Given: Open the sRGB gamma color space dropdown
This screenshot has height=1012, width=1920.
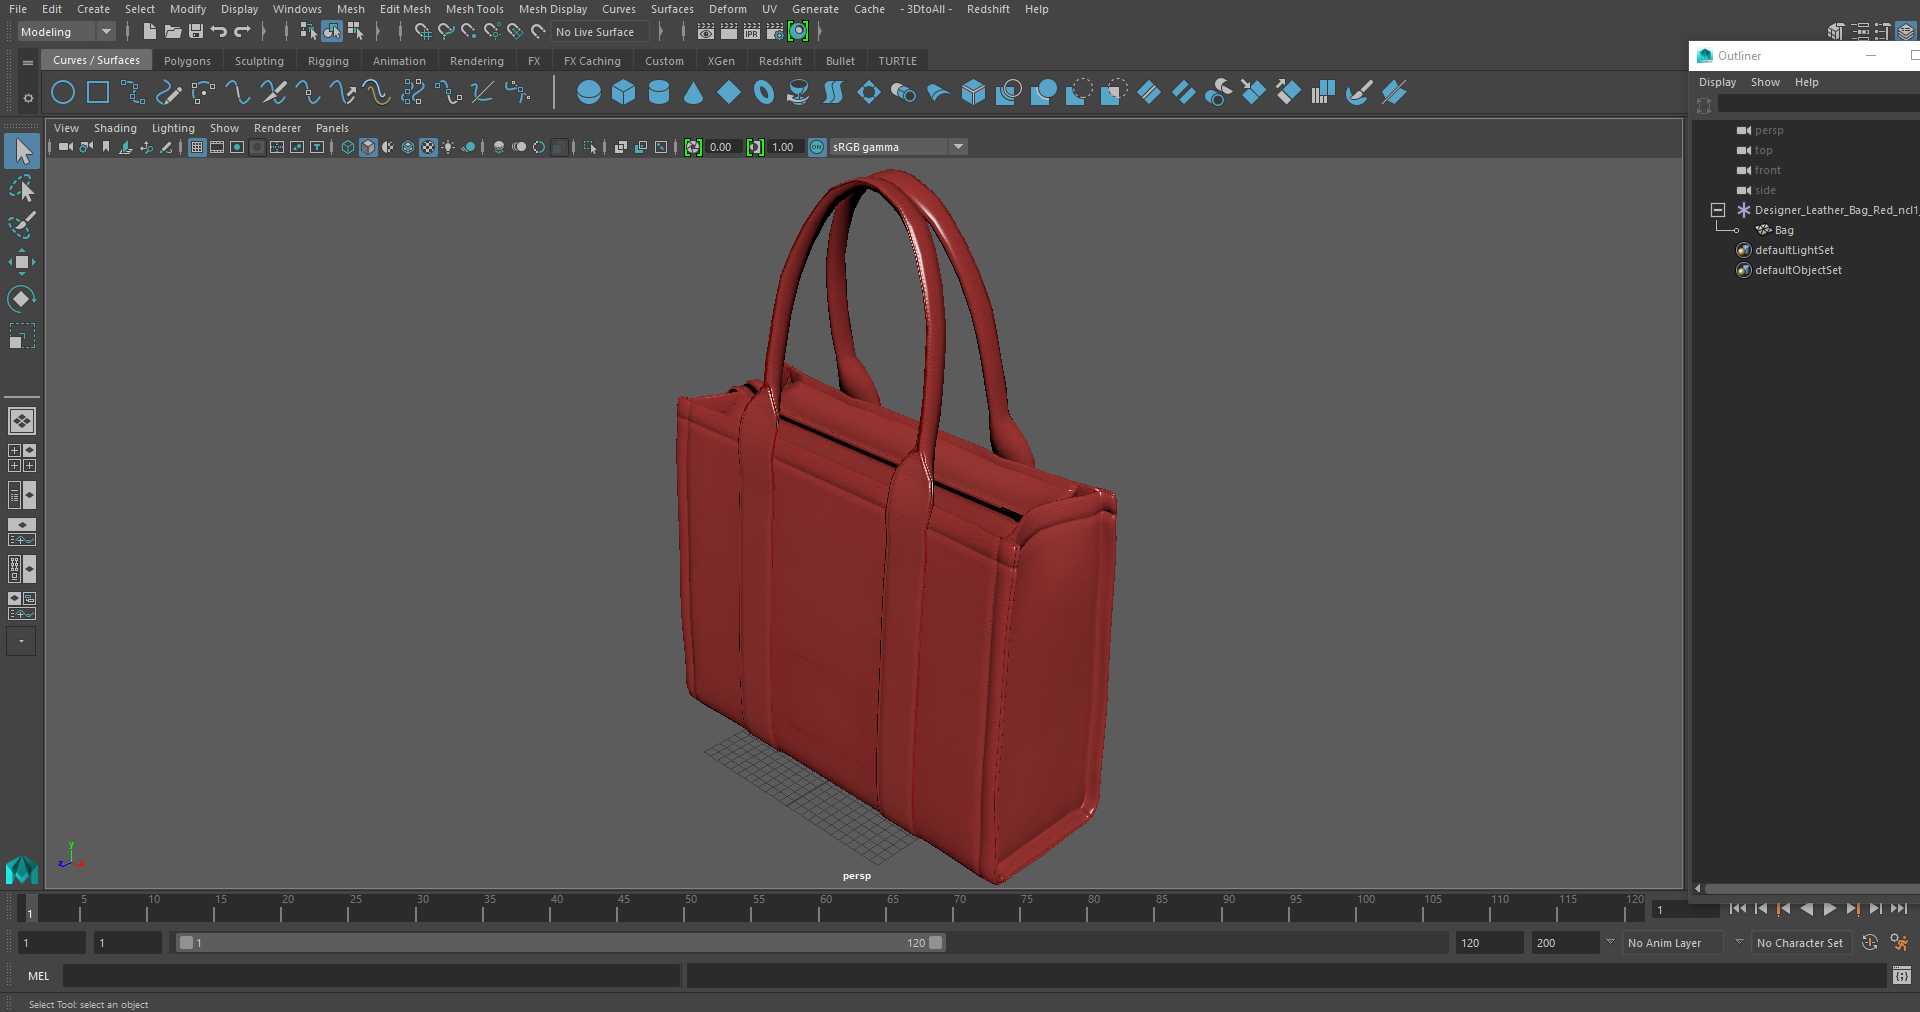Looking at the screenshot, I should [x=898, y=147].
